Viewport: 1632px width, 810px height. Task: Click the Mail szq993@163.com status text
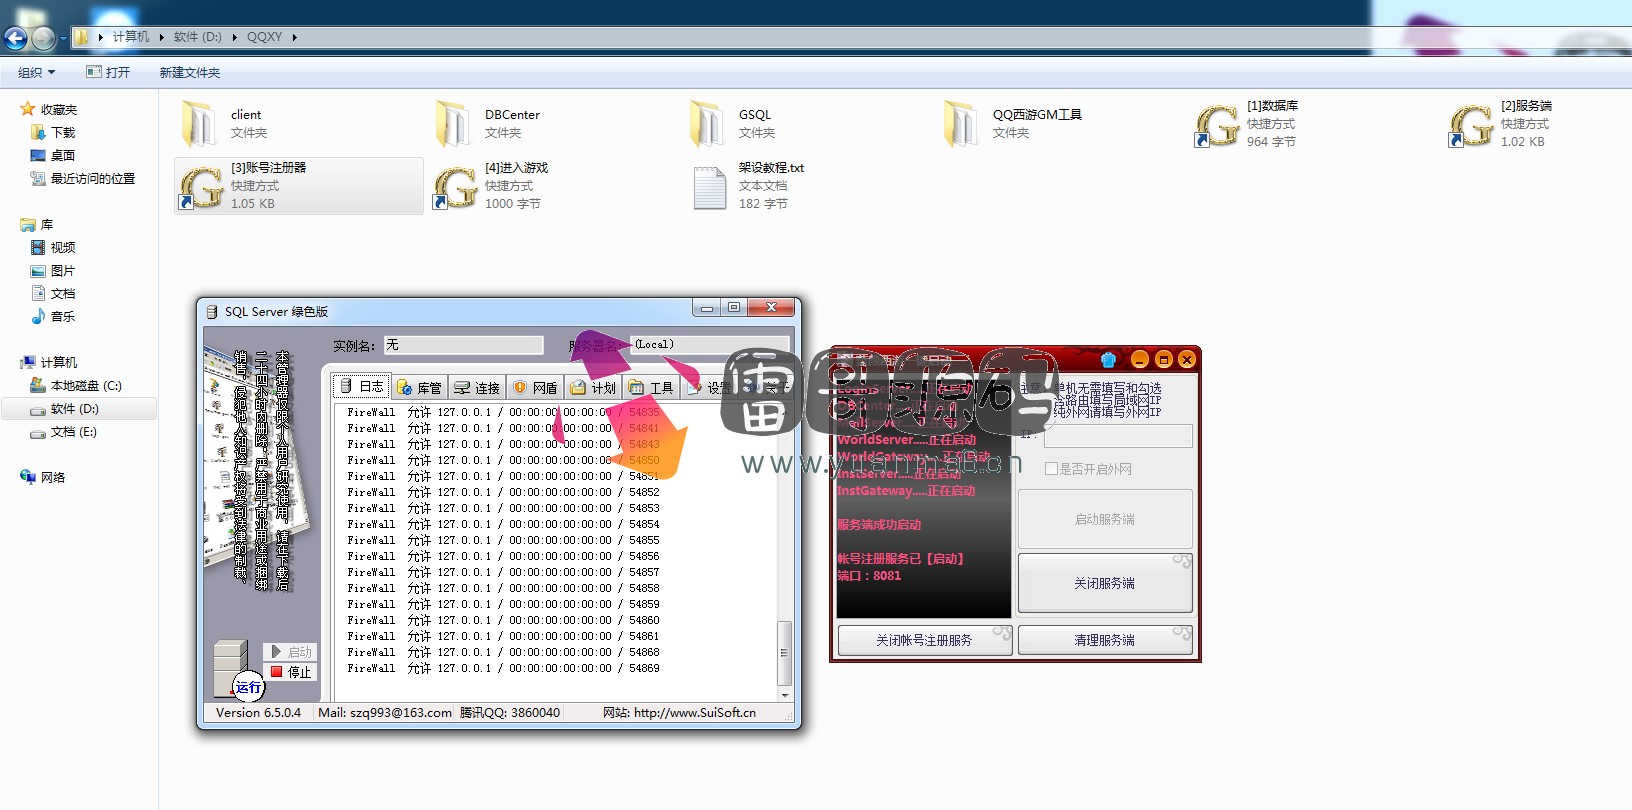[x=385, y=713]
